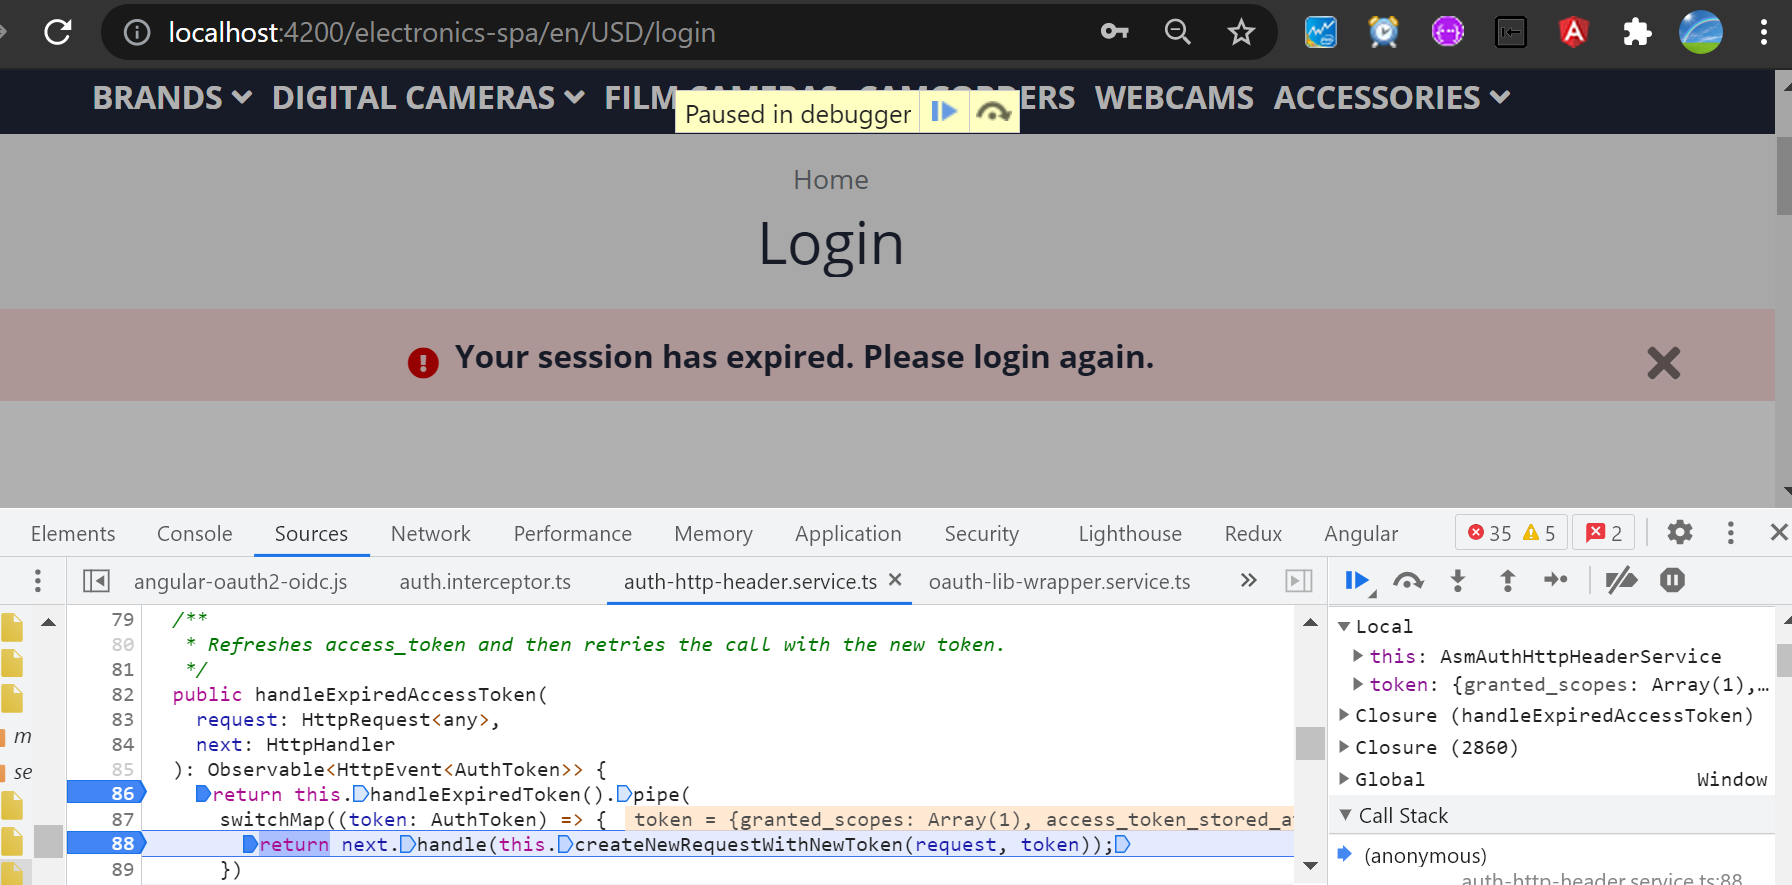The height and width of the screenshot is (885, 1792).
Task: Step out of current function
Action: click(x=1507, y=580)
